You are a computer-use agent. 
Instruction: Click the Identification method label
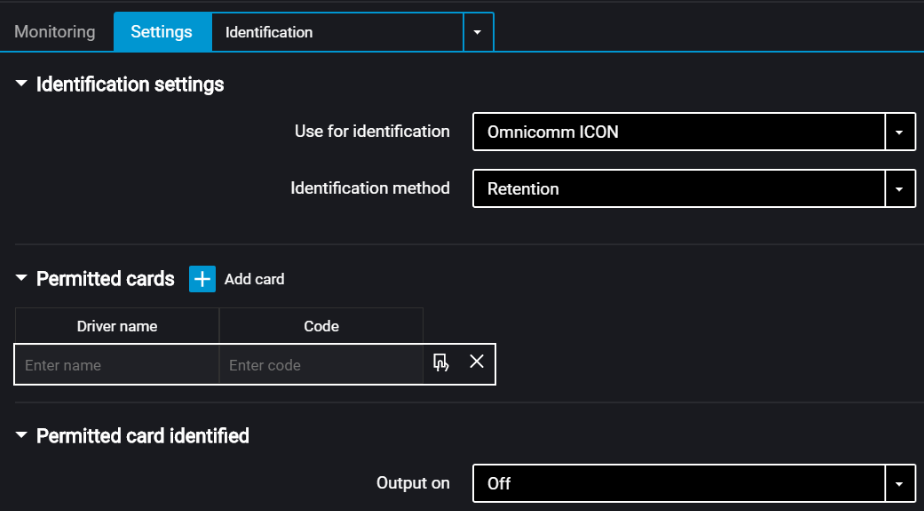coord(370,188)
